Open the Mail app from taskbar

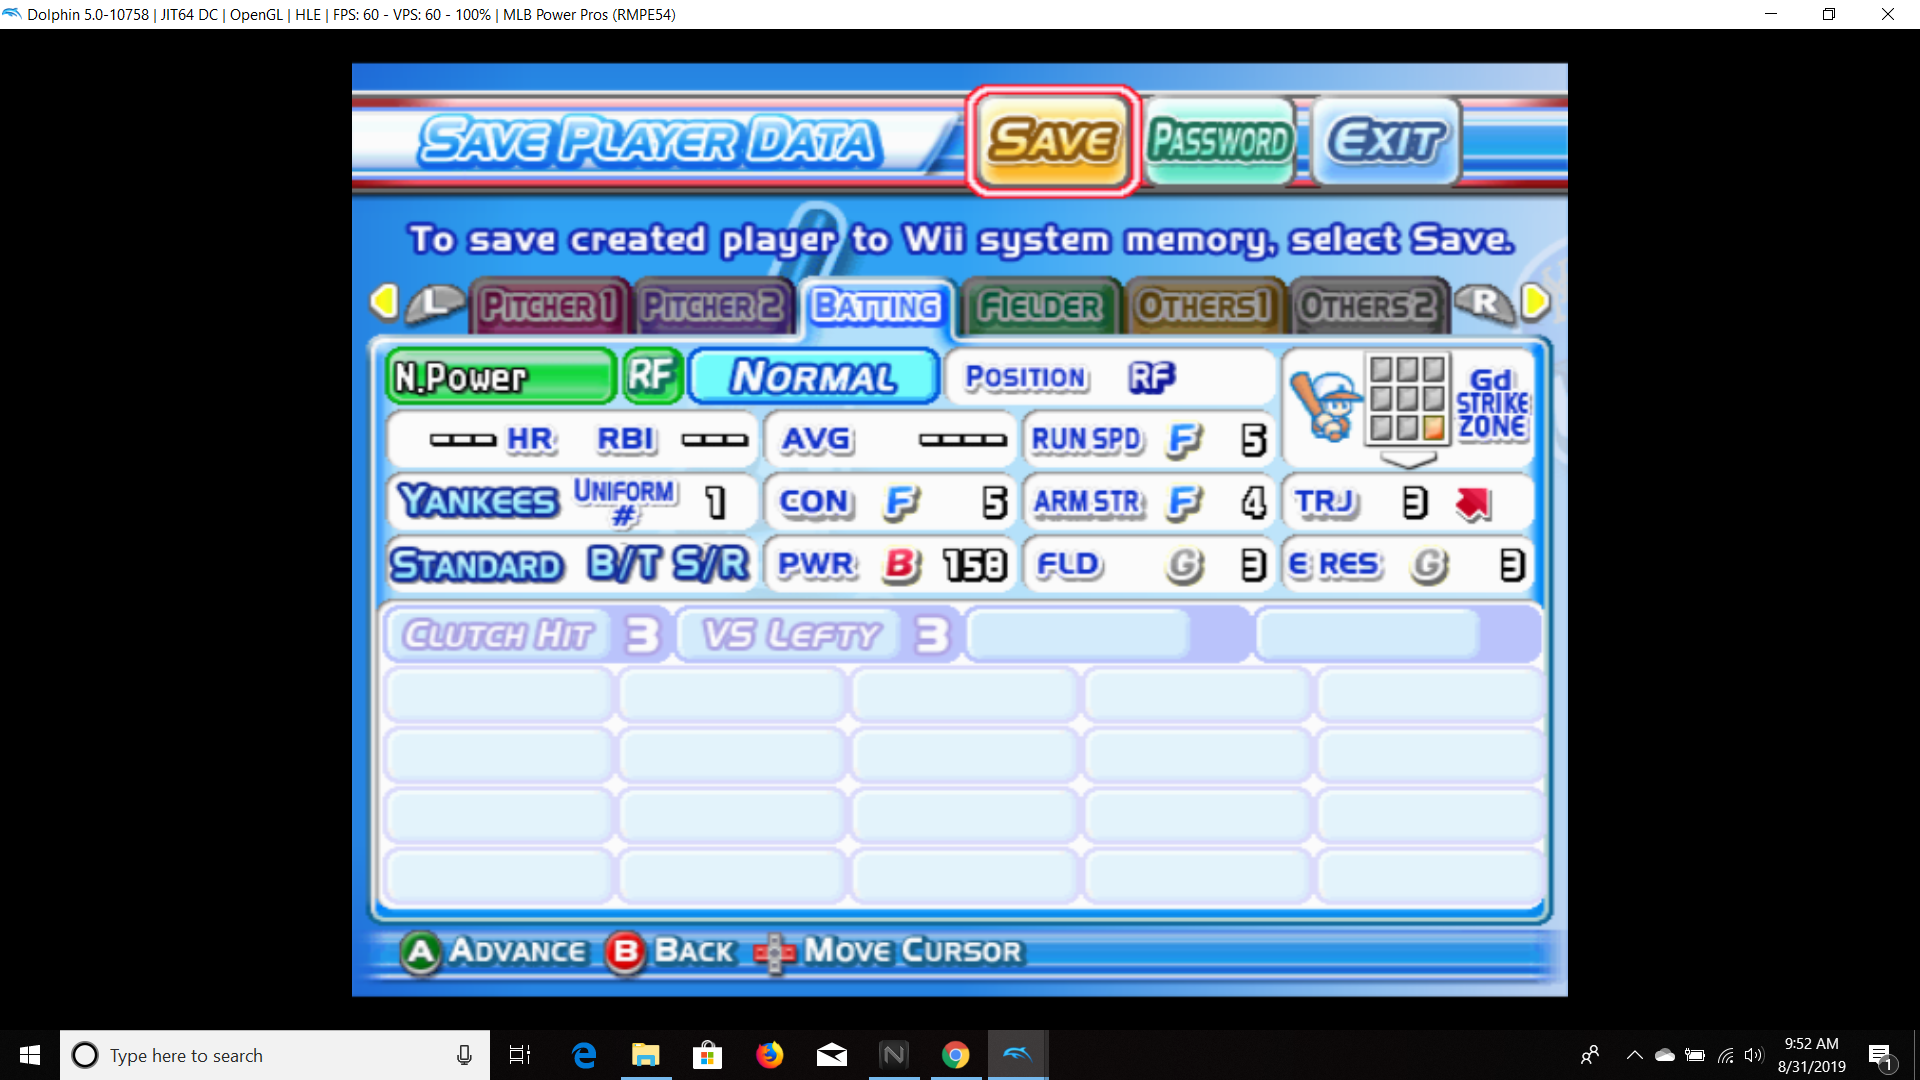coord(832,1055)
